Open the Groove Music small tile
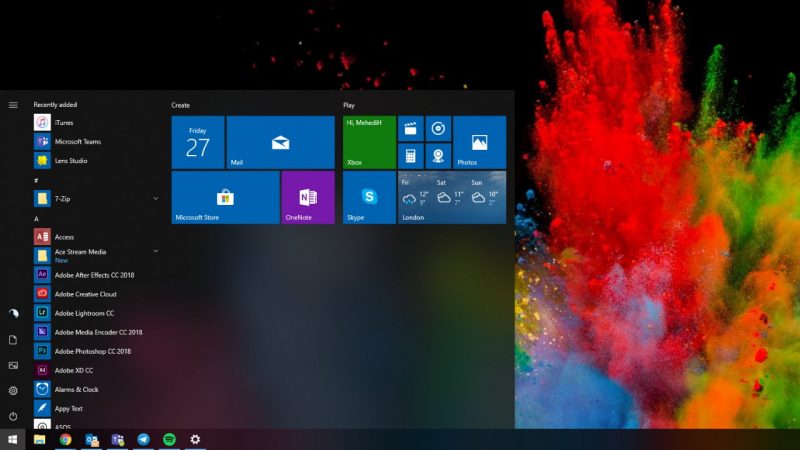Viewport: 800px width, 450px height. 438,129
